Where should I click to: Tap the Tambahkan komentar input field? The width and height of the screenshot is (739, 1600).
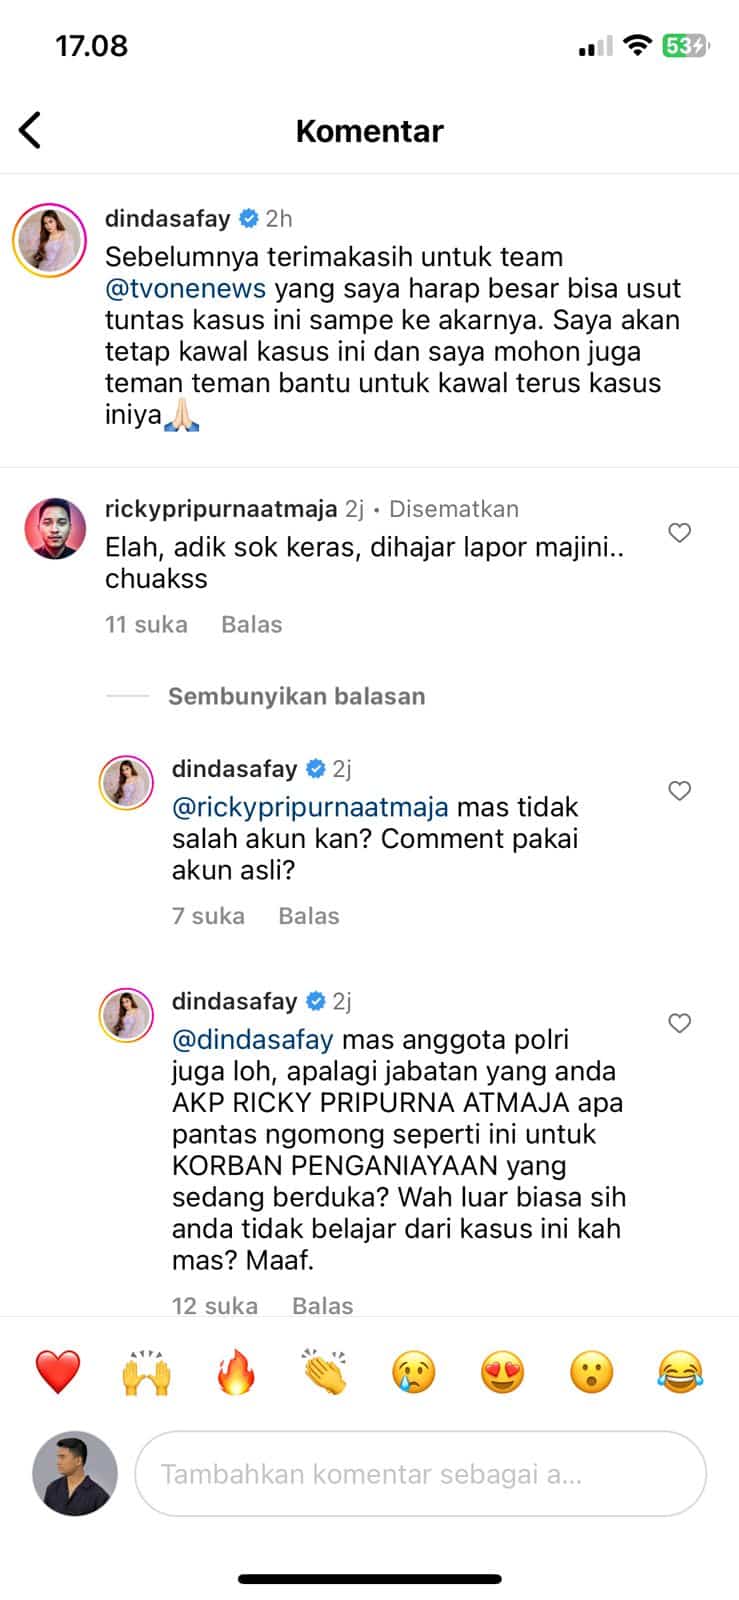420,1474
